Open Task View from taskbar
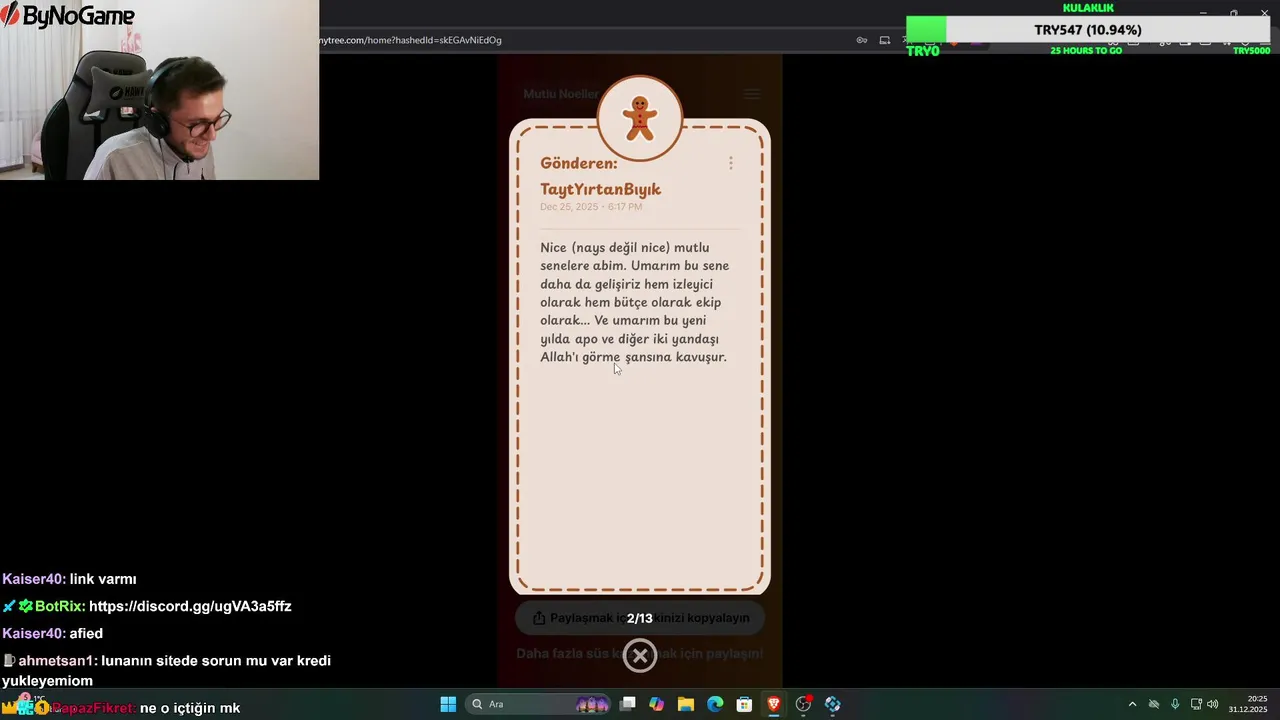The height and width of the screenshot is (720, 1280). (x=627, y=704)
